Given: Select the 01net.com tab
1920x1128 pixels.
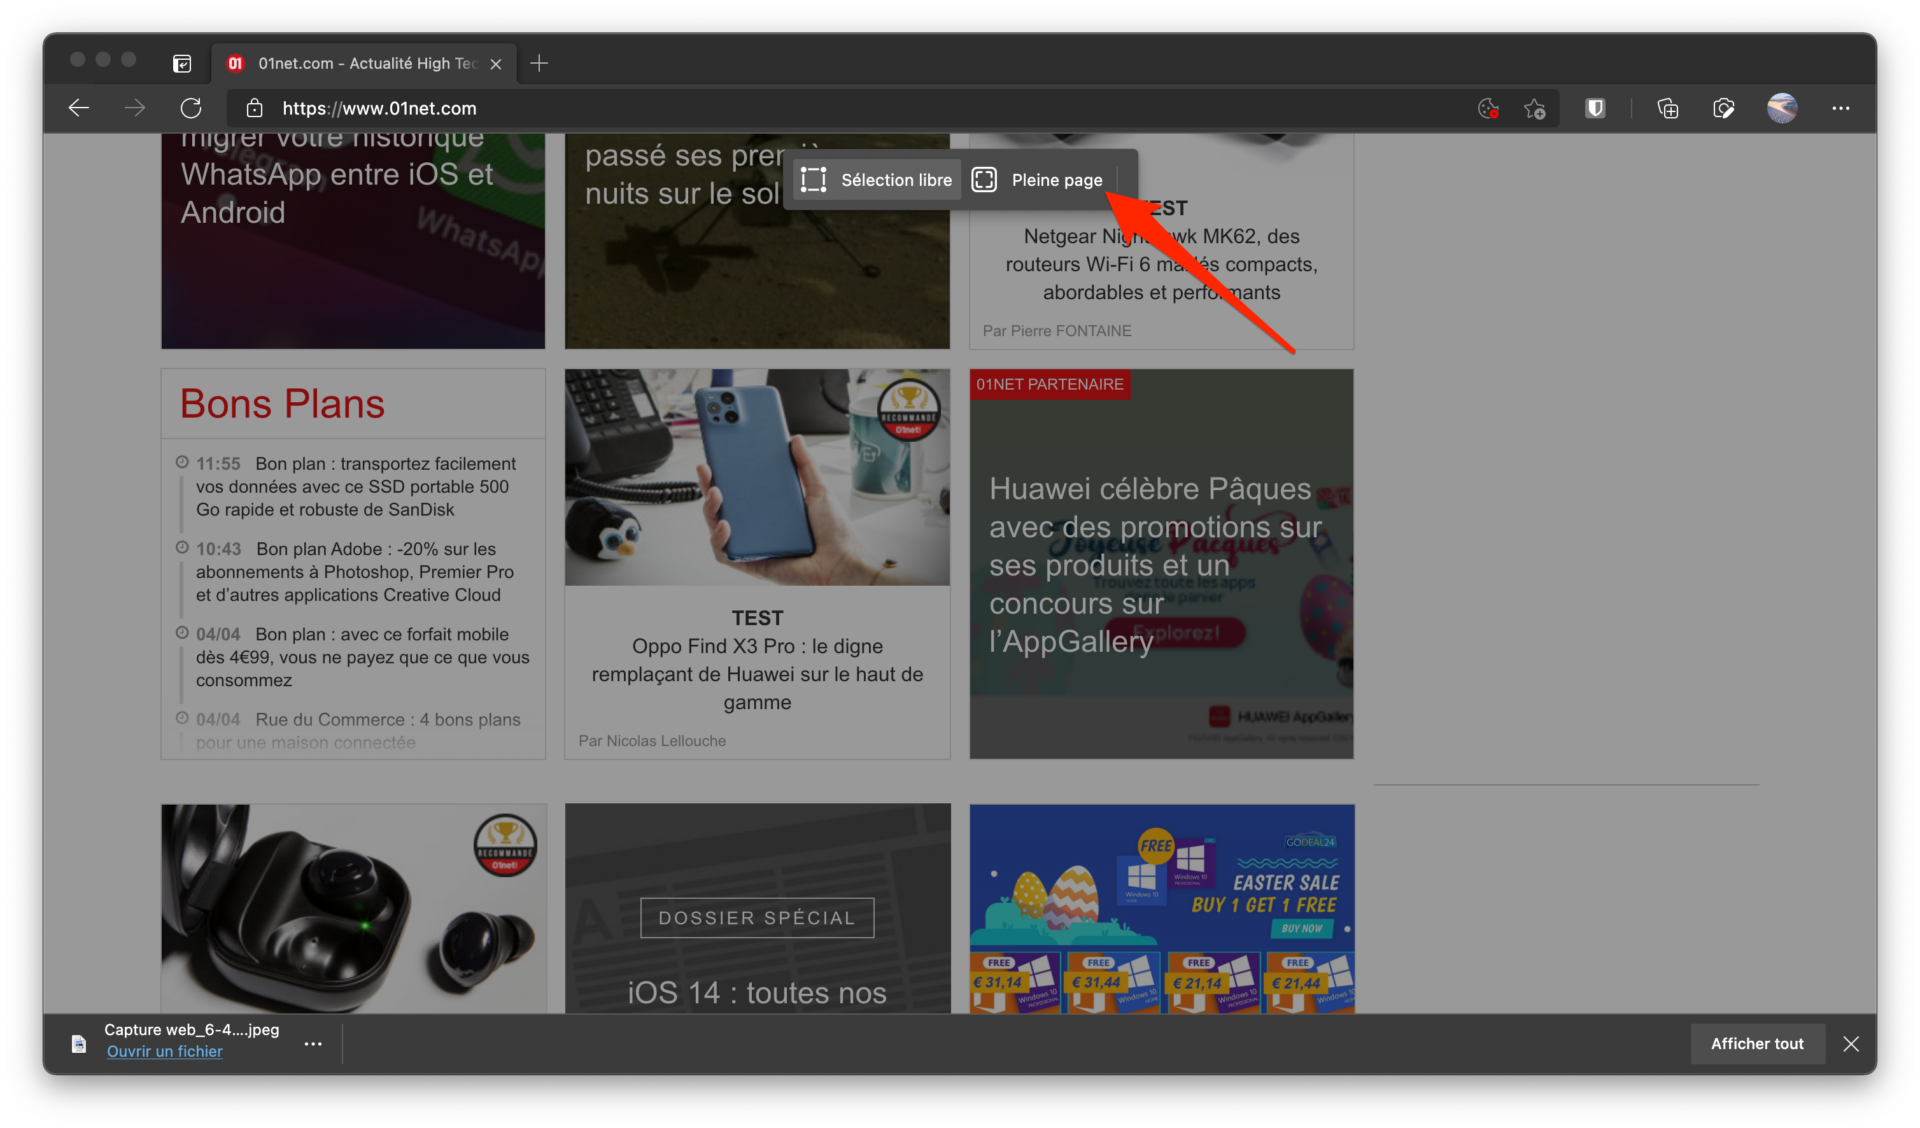Looking at the screenshot, I should (364, 63).
